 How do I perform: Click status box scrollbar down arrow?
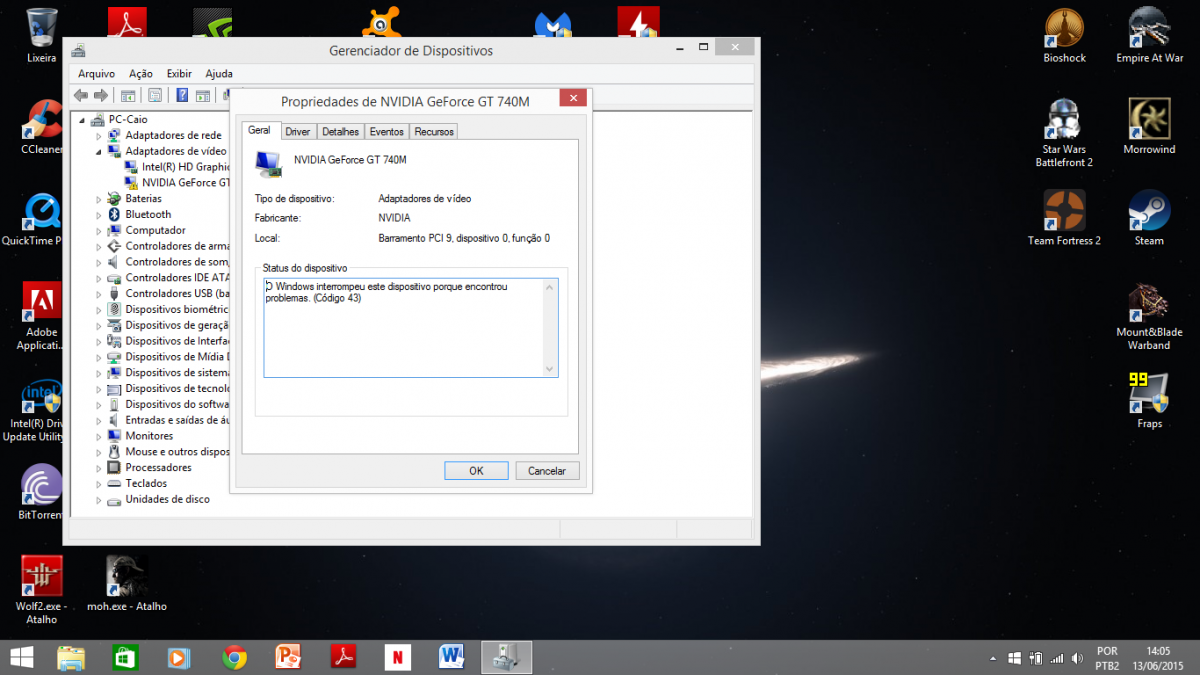(x=549, y=369)
